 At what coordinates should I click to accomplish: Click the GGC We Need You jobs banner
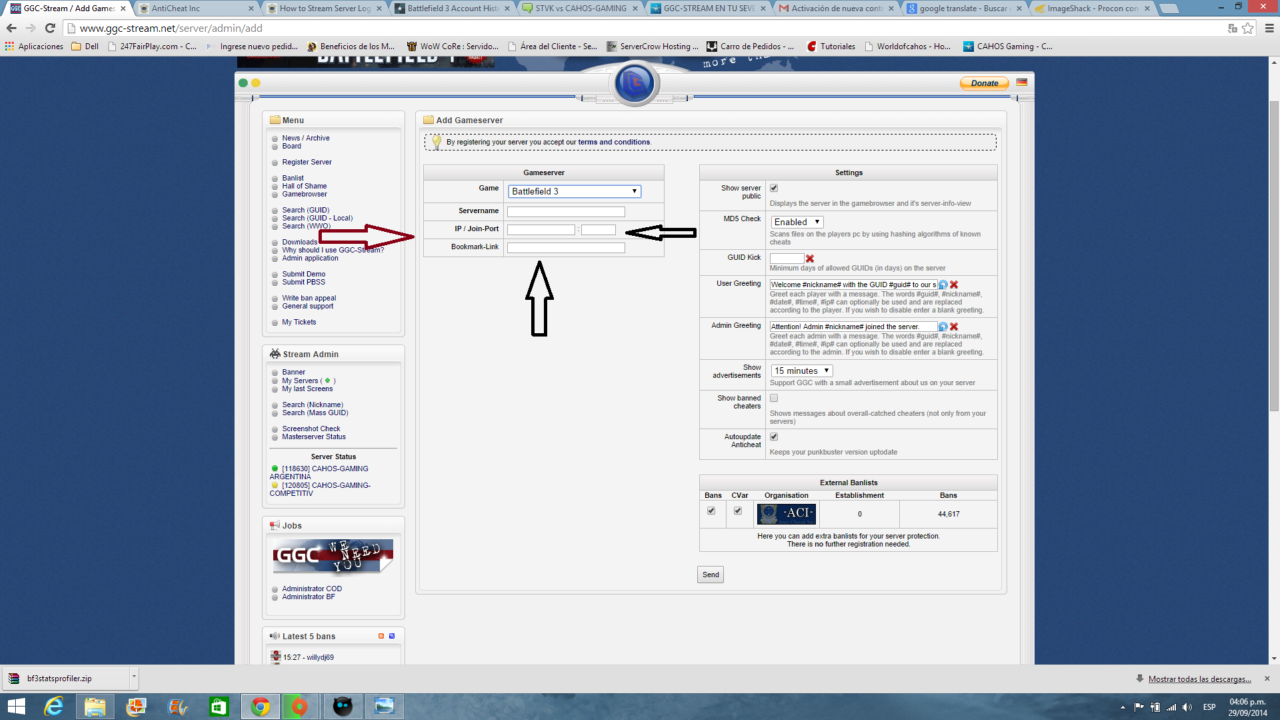click(332, 557)
